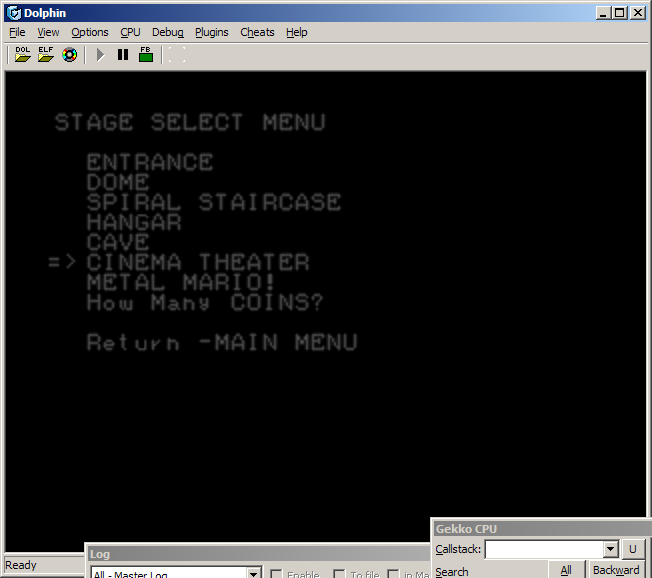Click HANGAR stage entry

click(x=134, y=222)
